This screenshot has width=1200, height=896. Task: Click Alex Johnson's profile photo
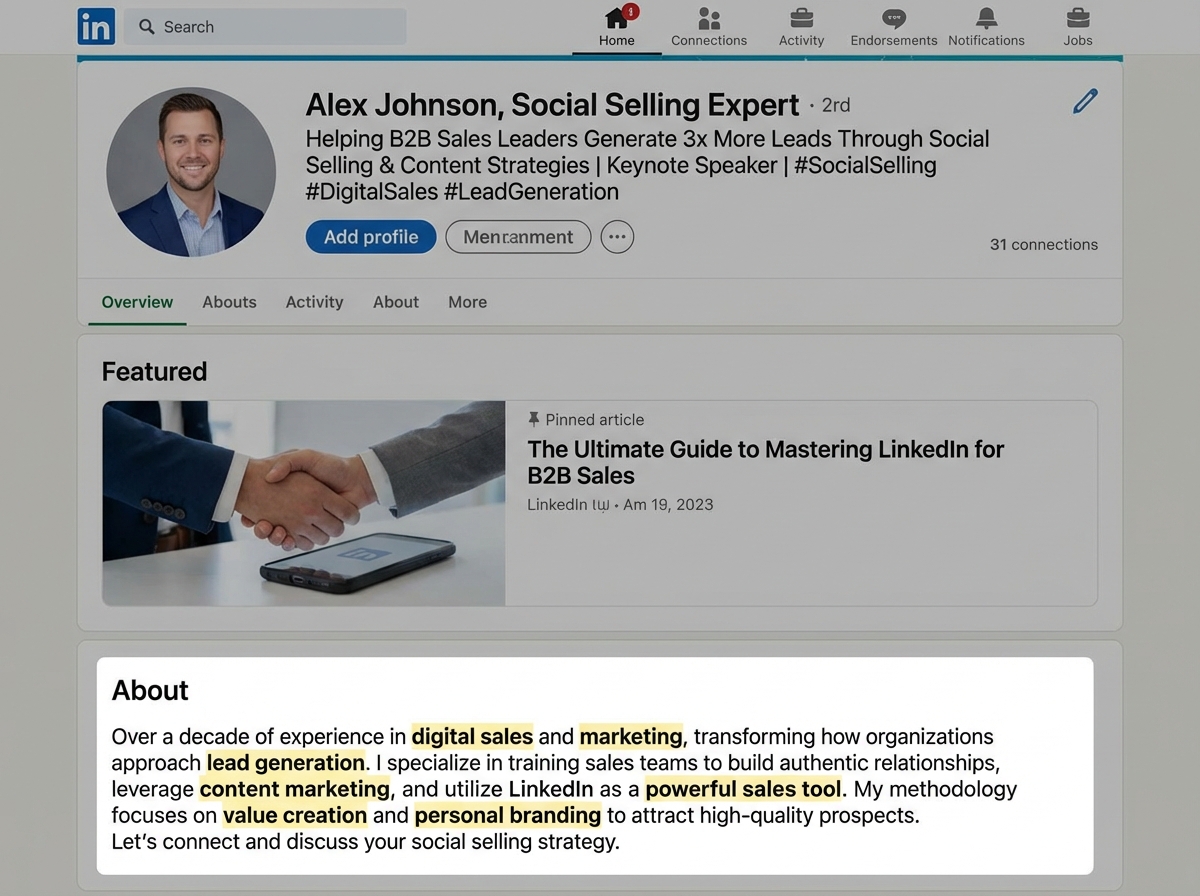point(190,171)
